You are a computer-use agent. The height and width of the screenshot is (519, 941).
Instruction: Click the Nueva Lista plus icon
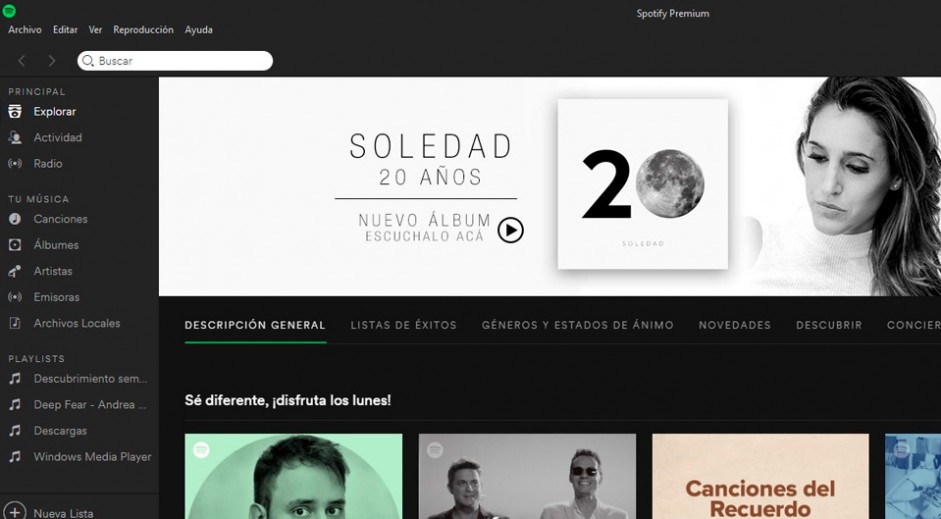15,512
